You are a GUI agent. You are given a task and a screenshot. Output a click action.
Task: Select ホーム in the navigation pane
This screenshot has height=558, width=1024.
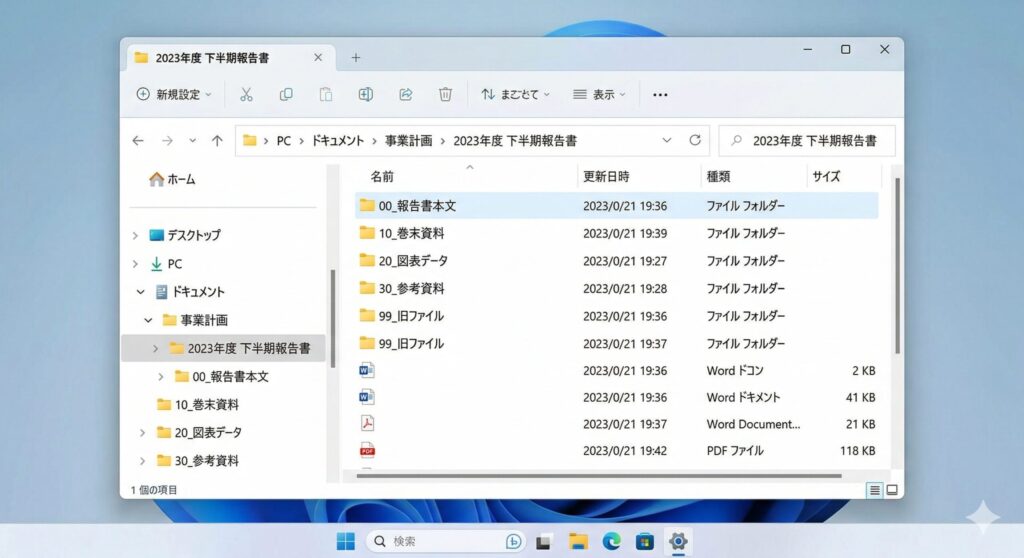coord(172,179)
